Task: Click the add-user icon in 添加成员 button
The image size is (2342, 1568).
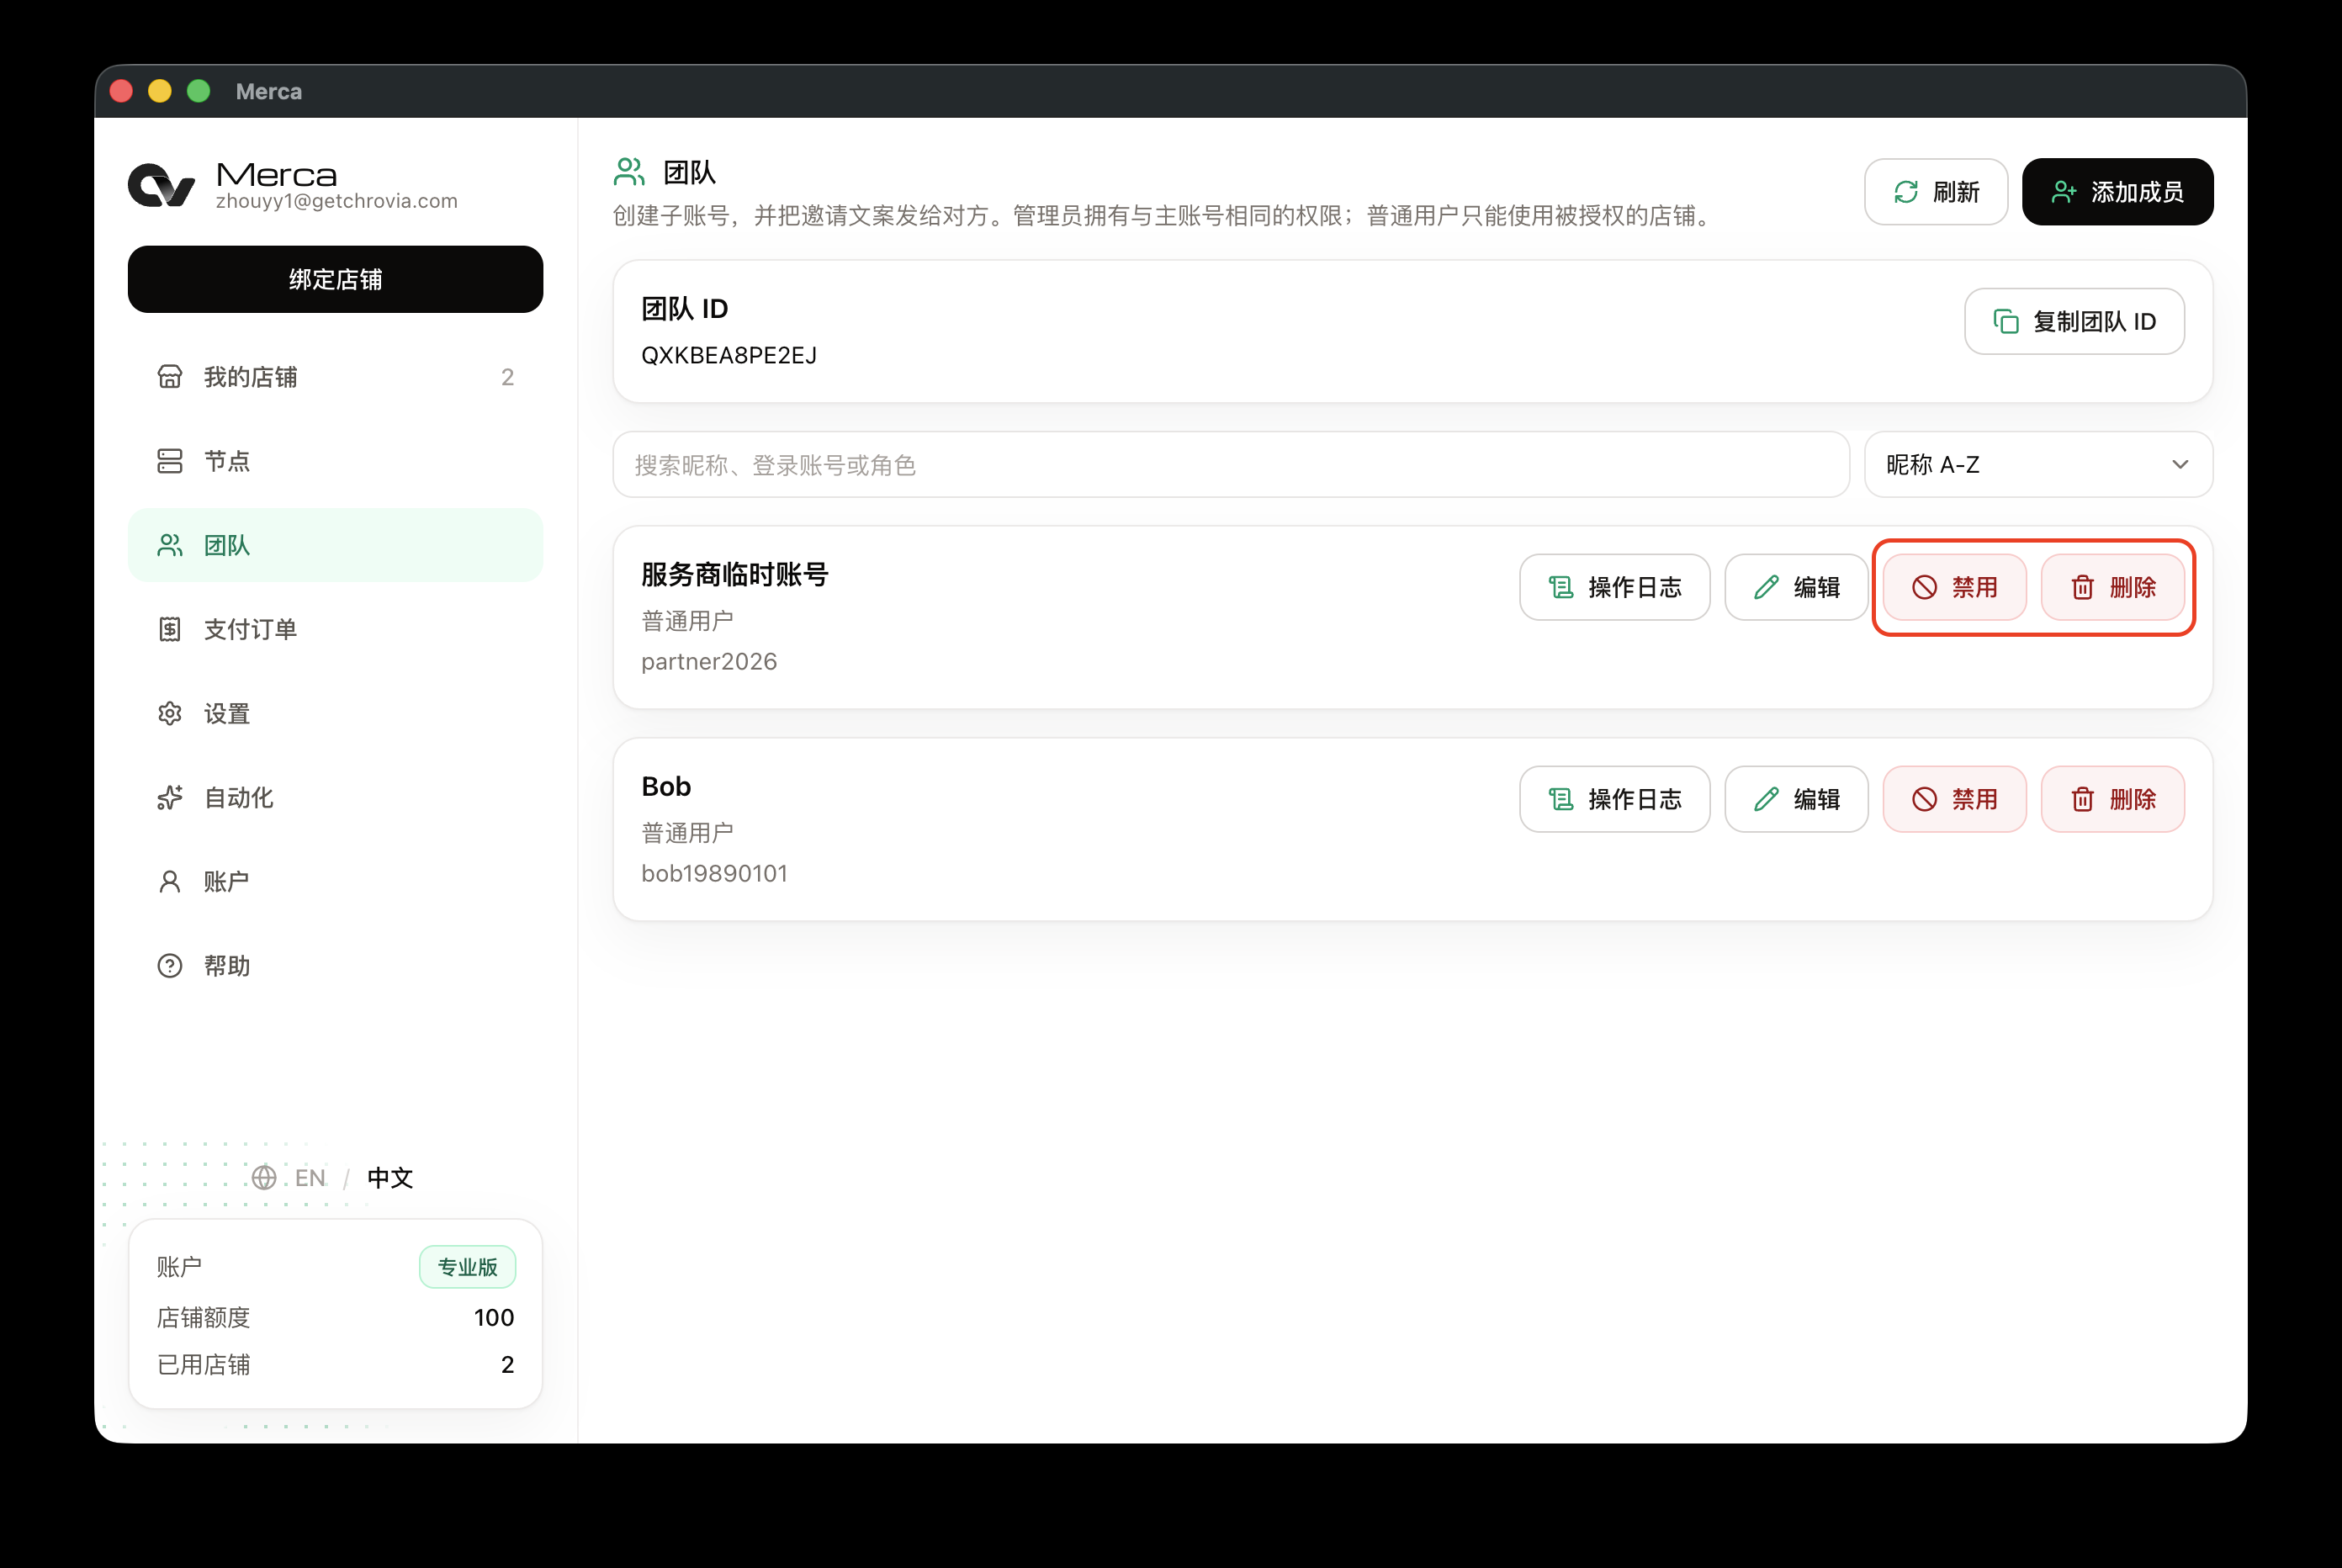Action: 2064,192
